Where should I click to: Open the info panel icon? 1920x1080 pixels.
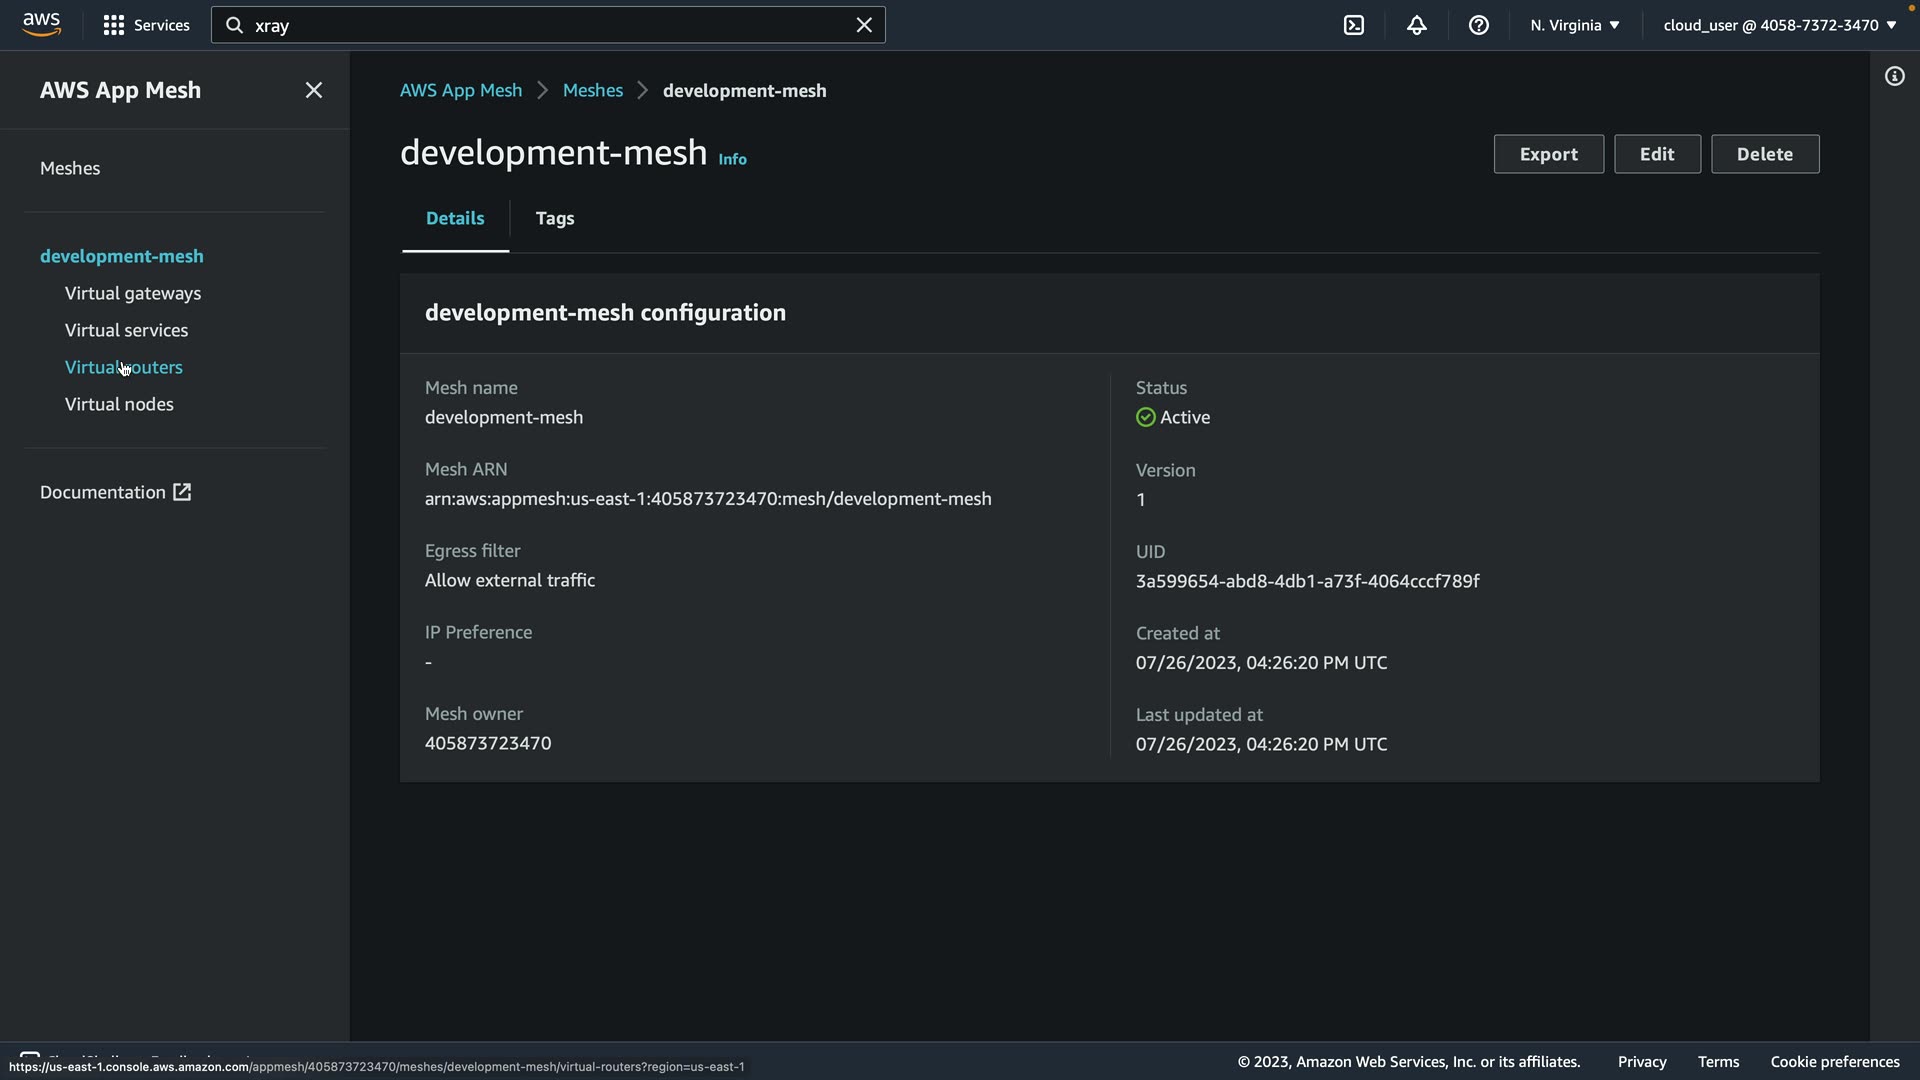[1894, 76]
